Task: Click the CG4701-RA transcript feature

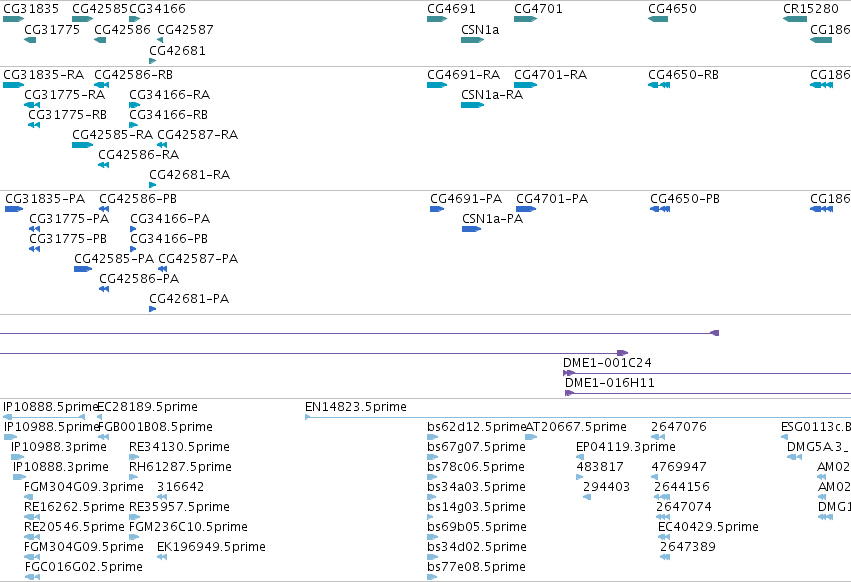Action: (x=525, y=85)
